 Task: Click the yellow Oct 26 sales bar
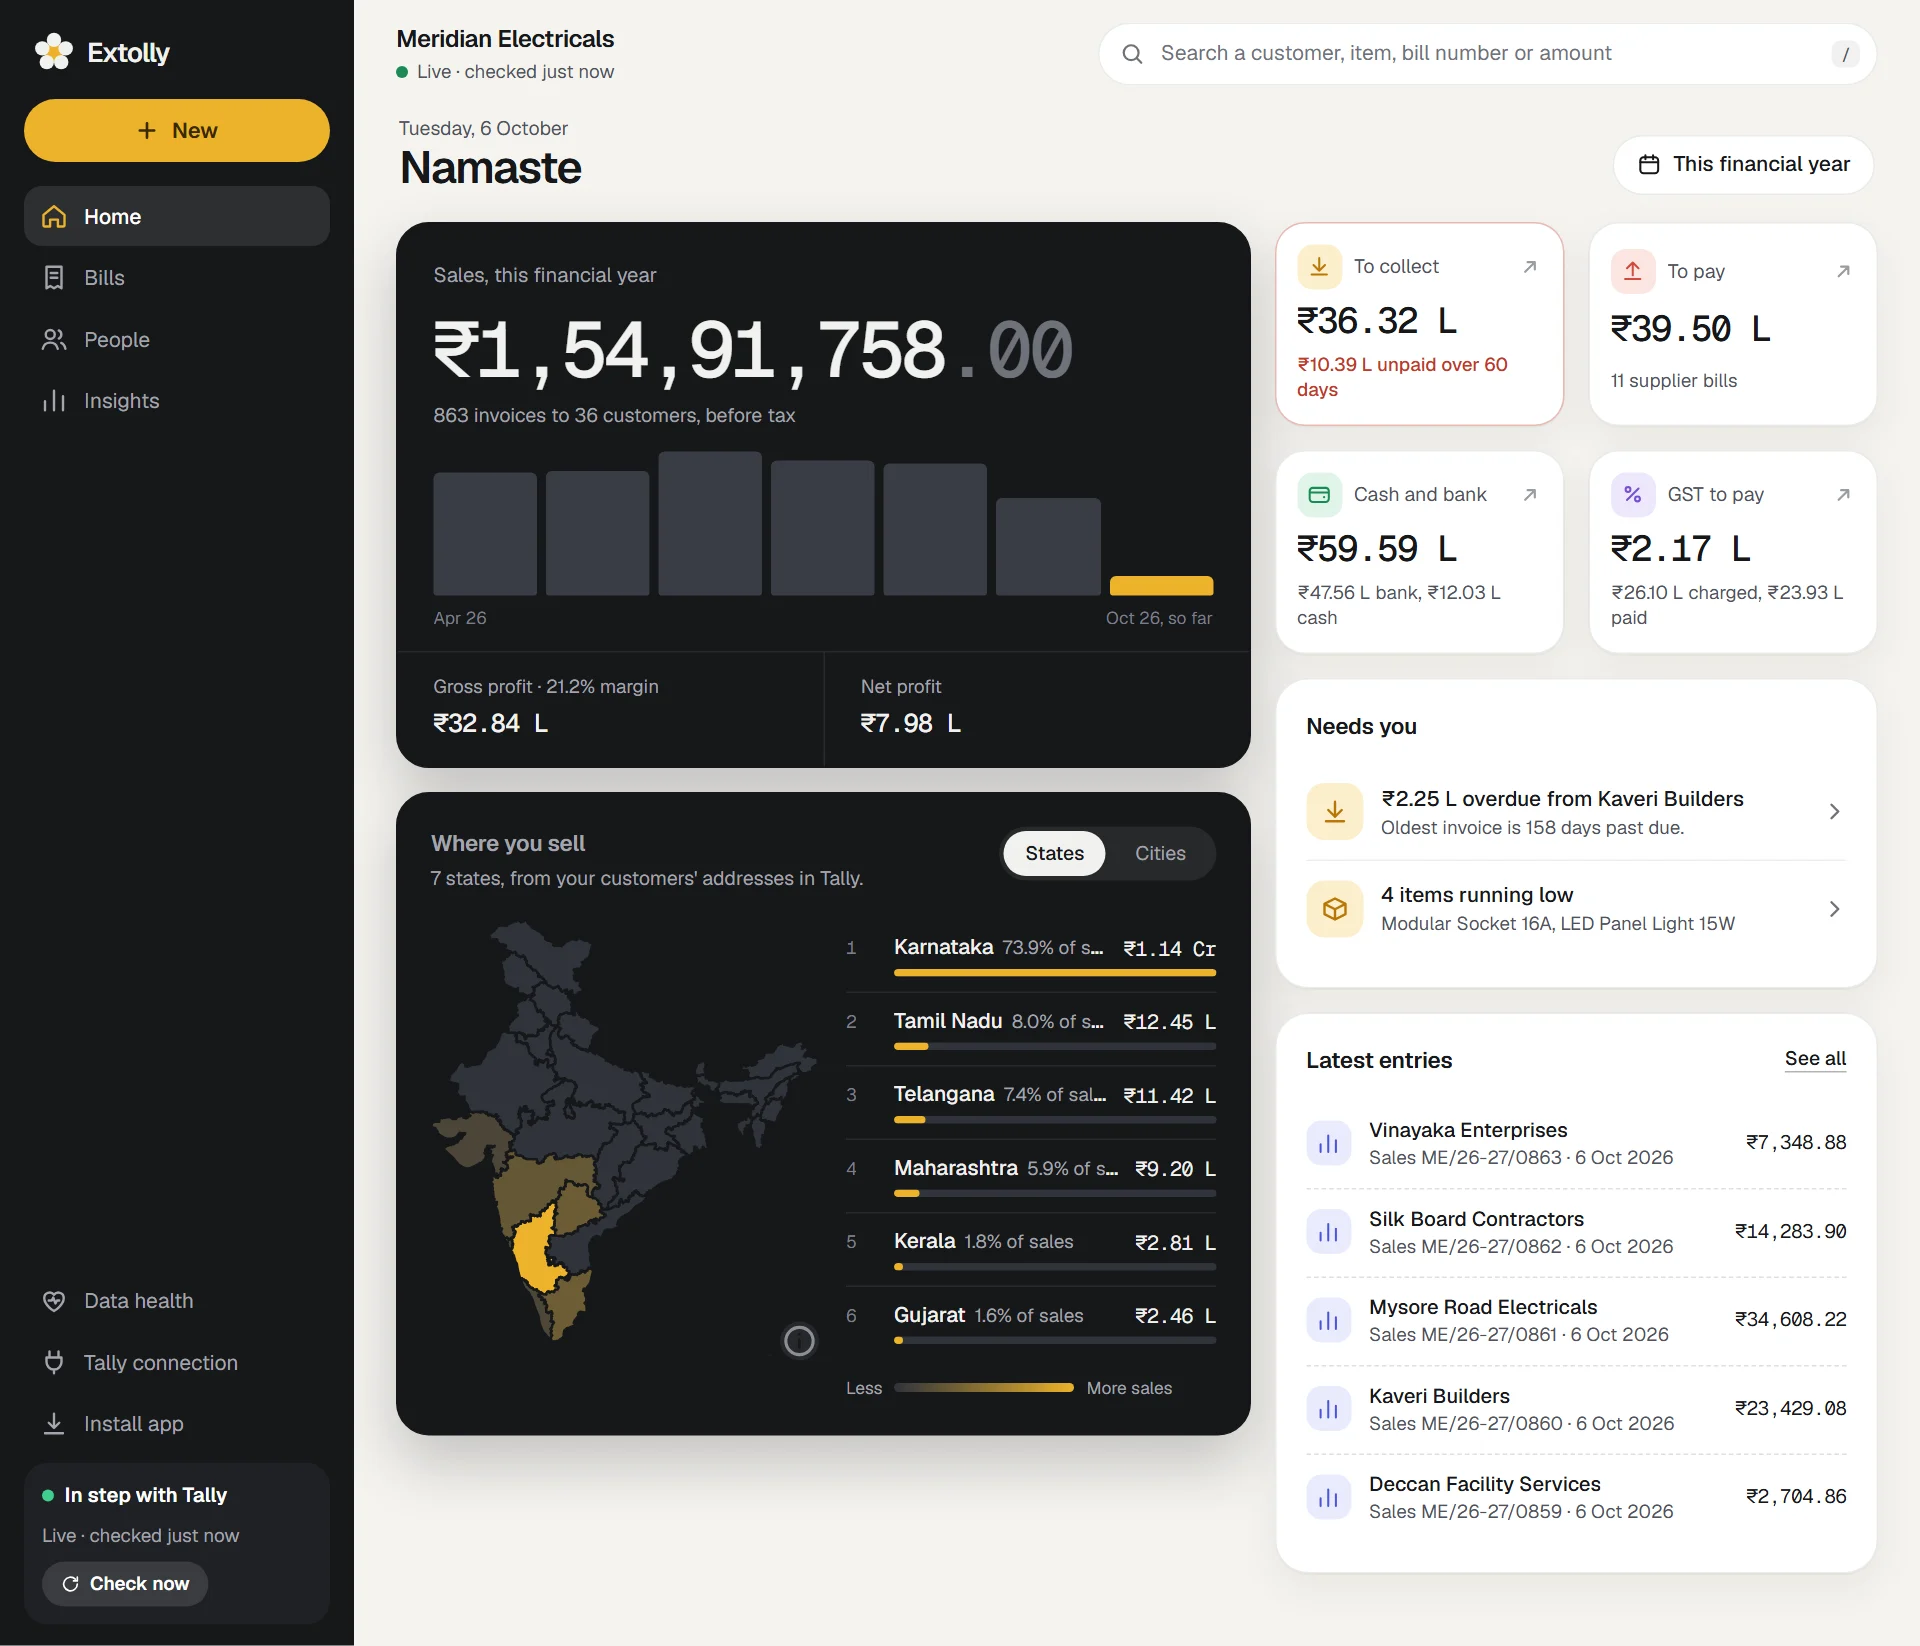tap(1161, 586)
